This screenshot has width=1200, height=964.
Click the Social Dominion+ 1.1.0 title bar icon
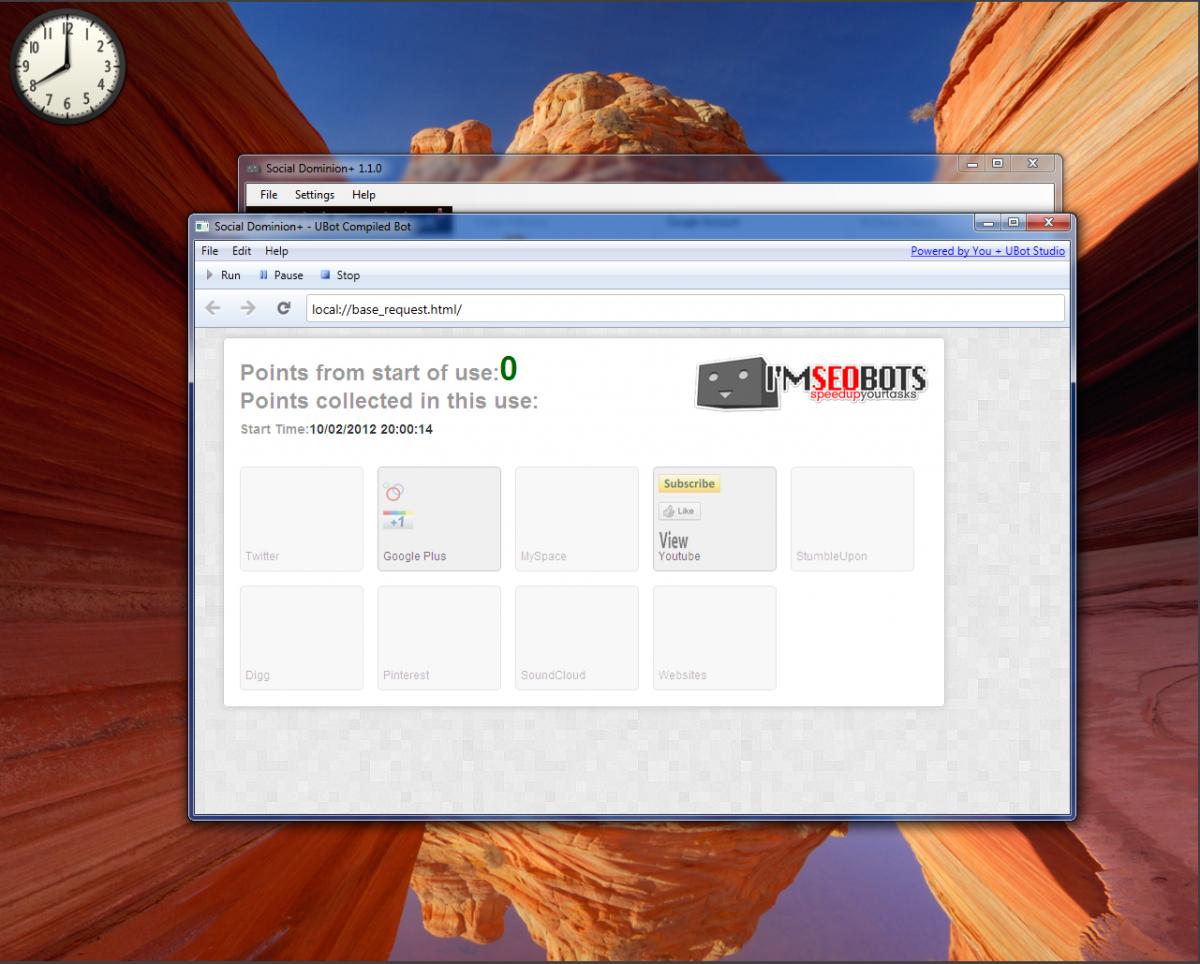pyautogui.click(x=253, y=169)
